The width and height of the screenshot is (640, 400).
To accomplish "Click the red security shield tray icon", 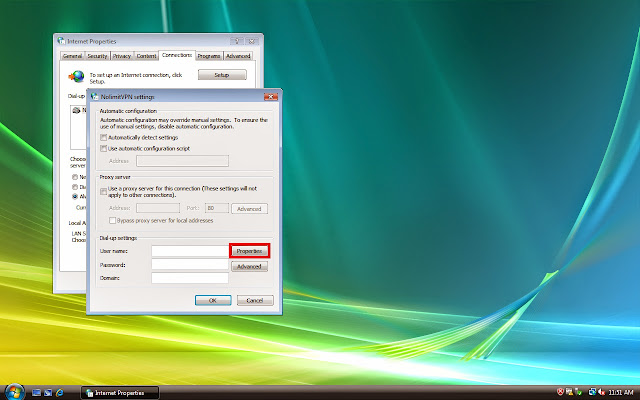I will (560, 392).
